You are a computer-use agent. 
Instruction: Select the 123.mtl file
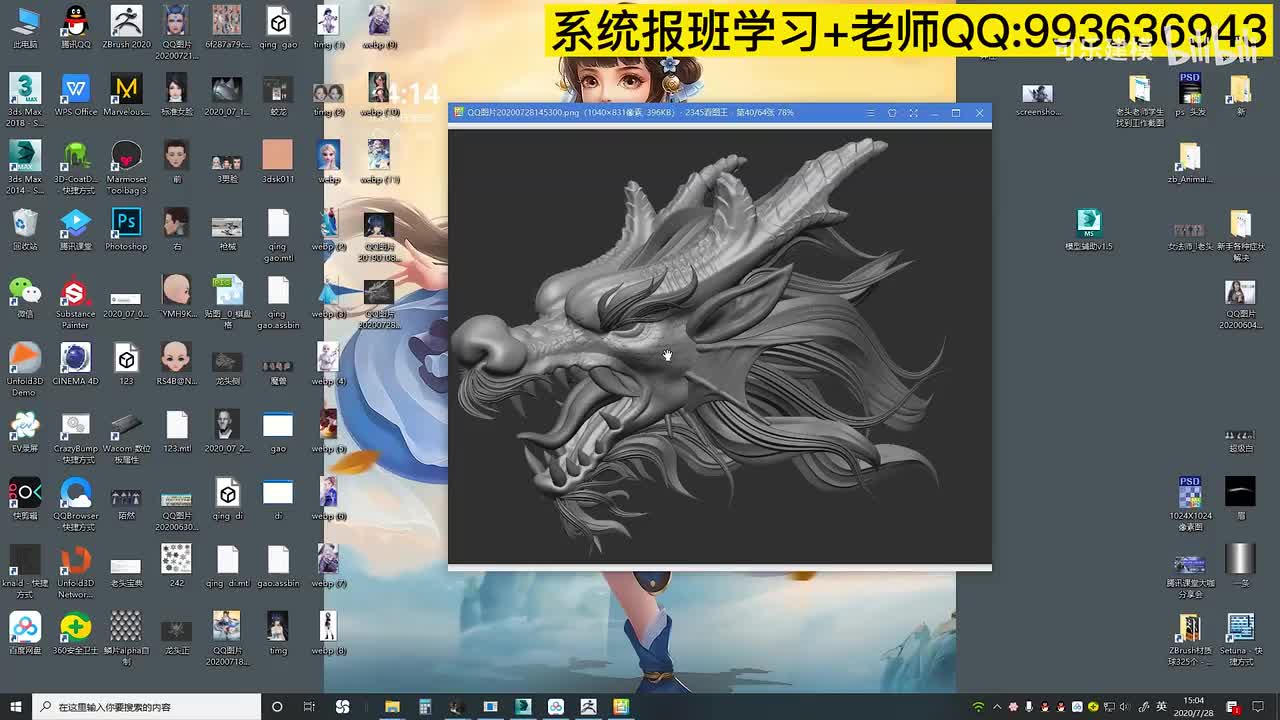tap(176, 432)
